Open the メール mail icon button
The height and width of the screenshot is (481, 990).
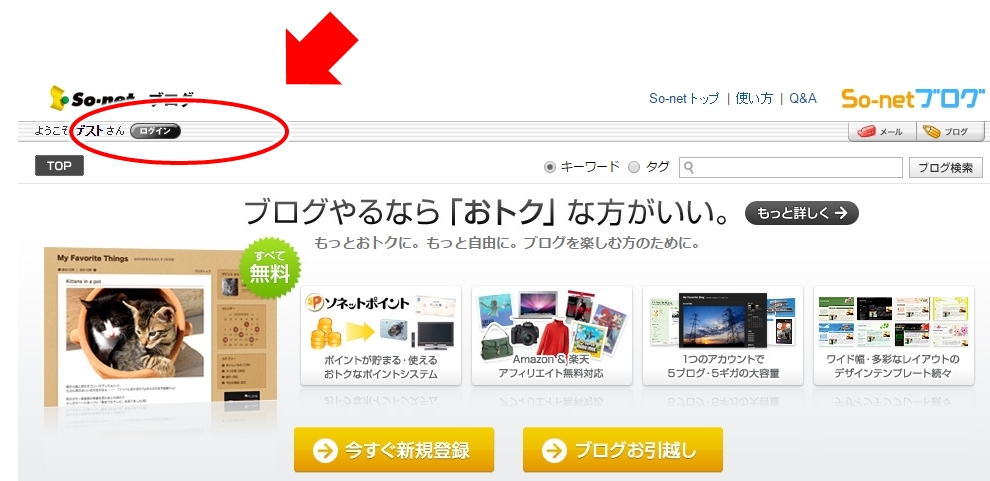(882, 131)
